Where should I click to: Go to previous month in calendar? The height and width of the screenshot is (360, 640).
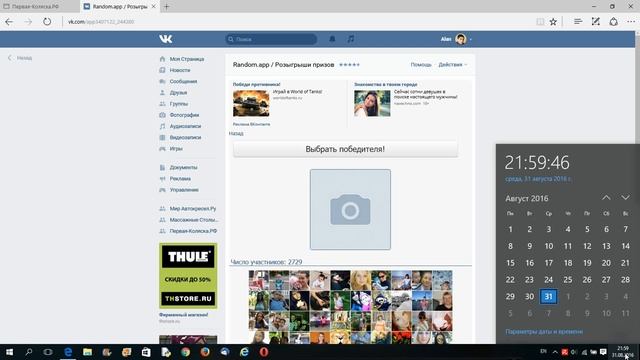(x=606, y=198)
